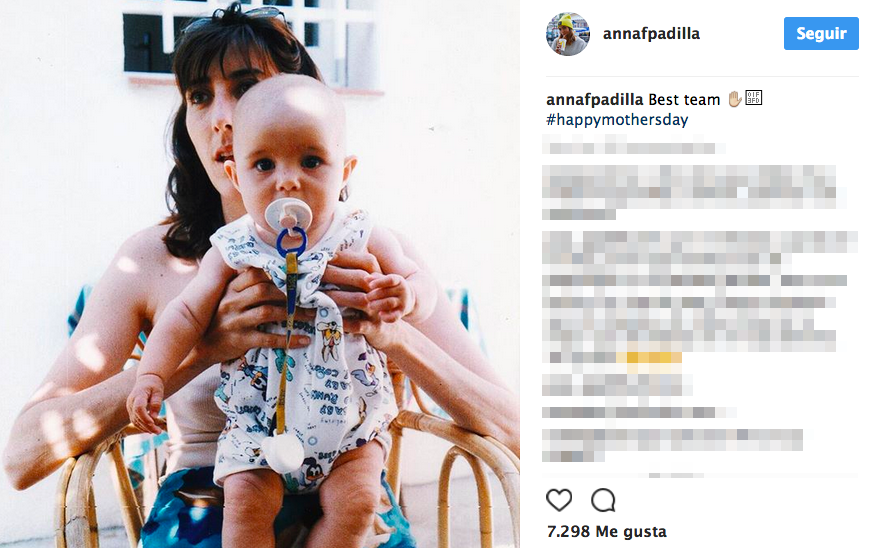Select the last blurred two-line comment

tap(673, 445)
